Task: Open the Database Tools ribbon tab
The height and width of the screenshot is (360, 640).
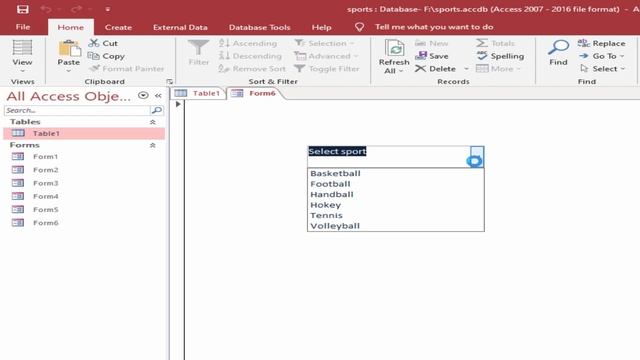Action: pos(260,27)
